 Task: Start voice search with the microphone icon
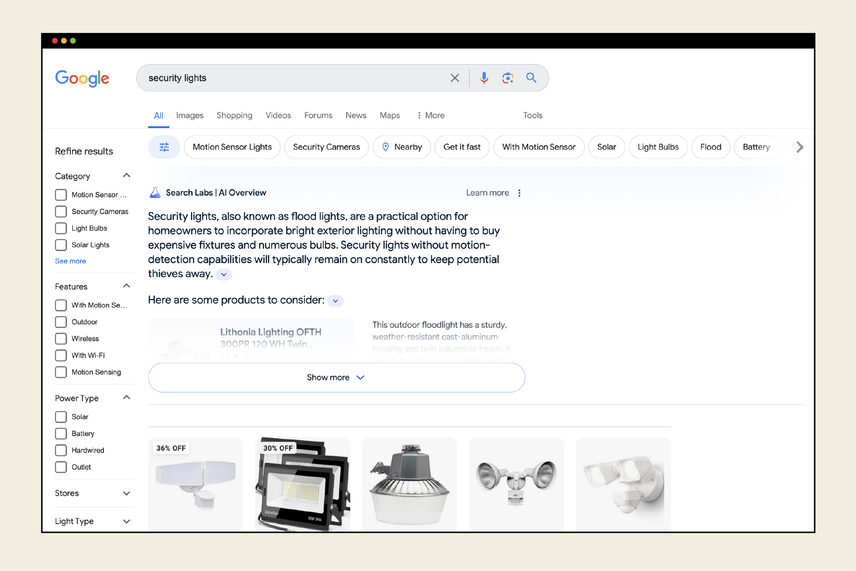point(484,78)
